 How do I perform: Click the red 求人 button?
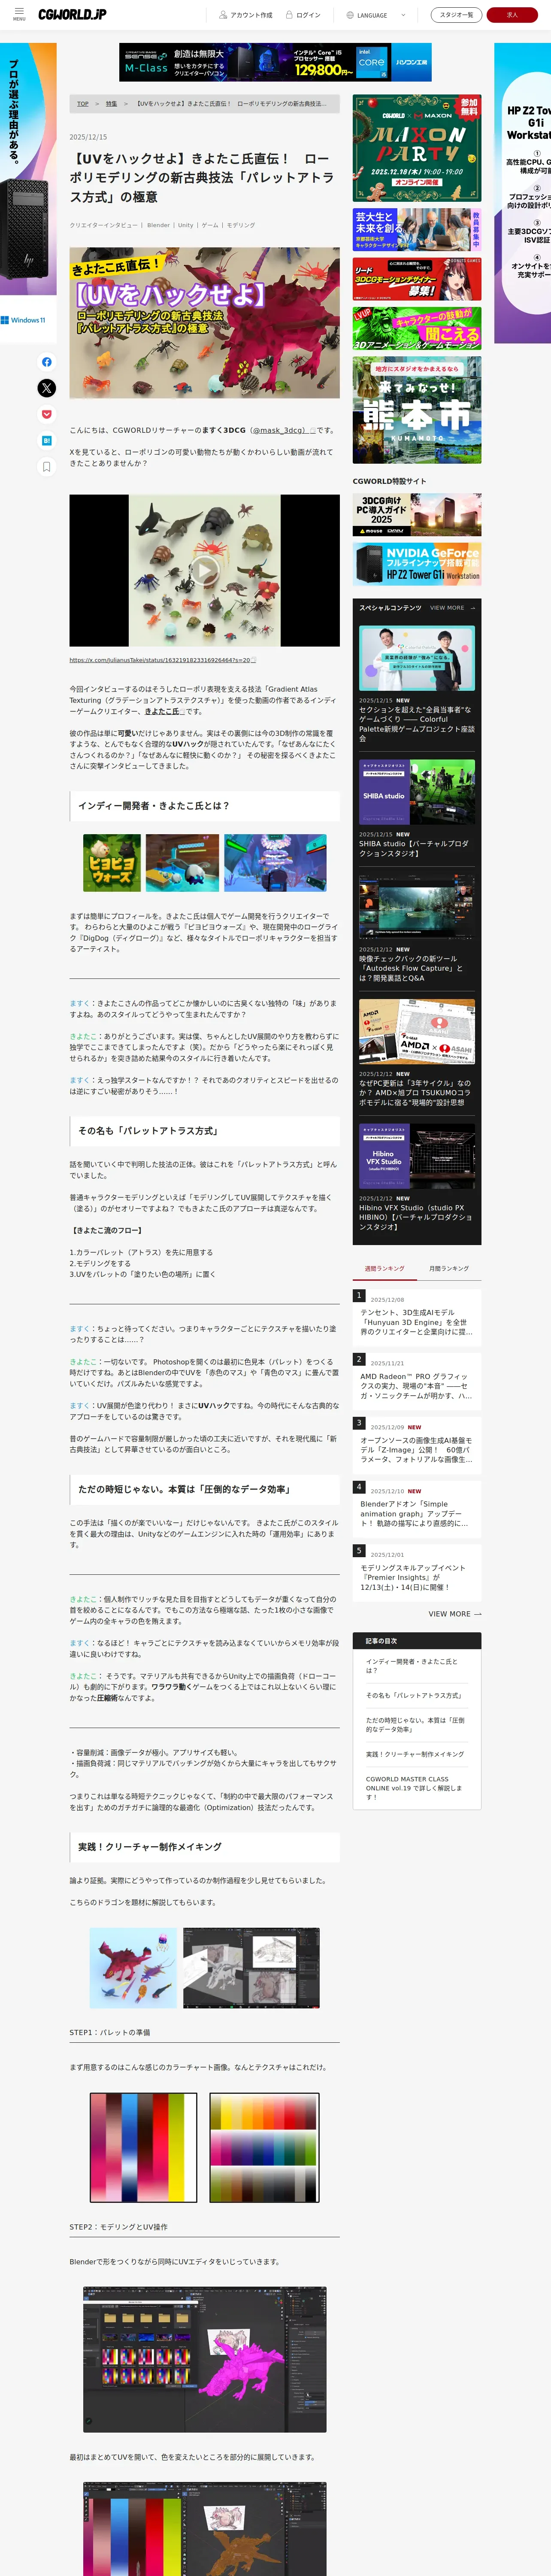point(512,15)
